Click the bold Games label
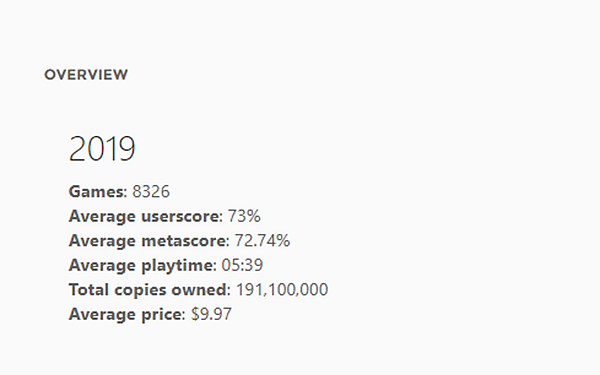Viewport: 600px width, 375px height. point(96,191)
